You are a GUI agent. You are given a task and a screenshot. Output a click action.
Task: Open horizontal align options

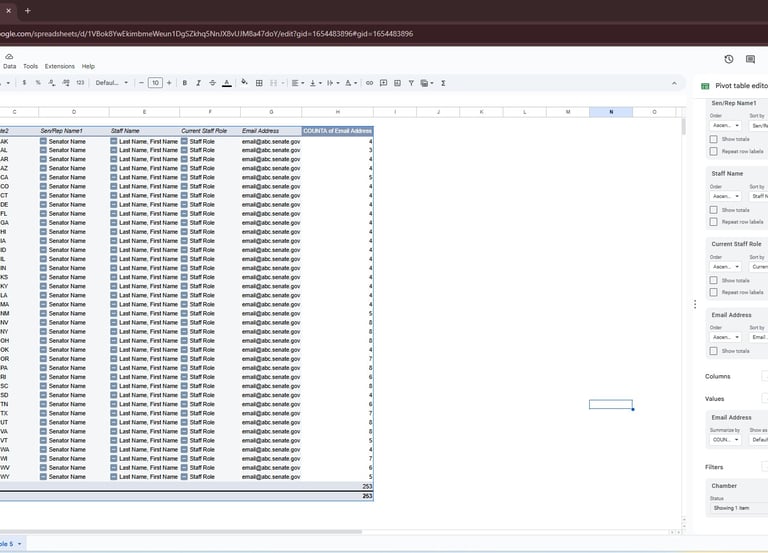[x=298, y=83]
